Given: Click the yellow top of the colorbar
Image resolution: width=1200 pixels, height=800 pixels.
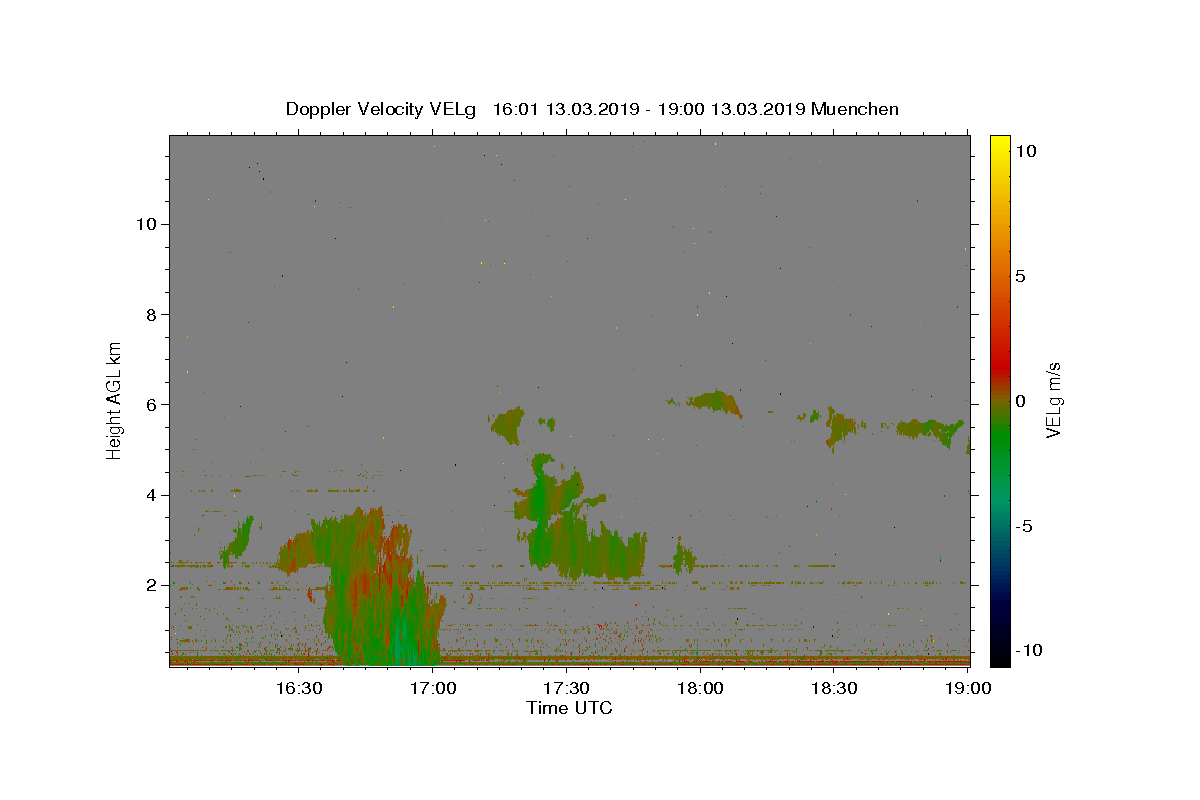Looking at the screenshot, I should (x=1000, y=145).
